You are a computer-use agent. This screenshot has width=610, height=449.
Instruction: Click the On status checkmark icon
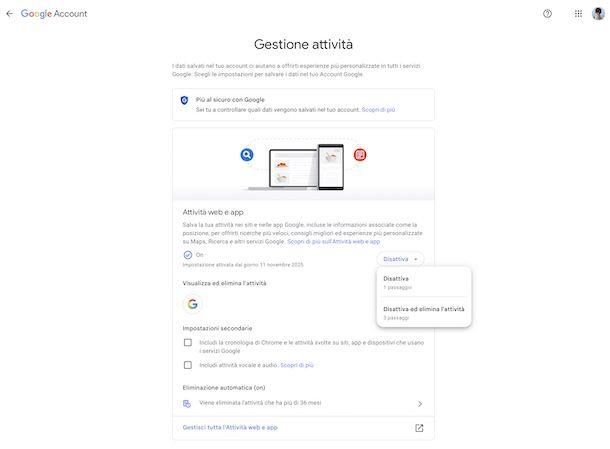coord(188,255)
